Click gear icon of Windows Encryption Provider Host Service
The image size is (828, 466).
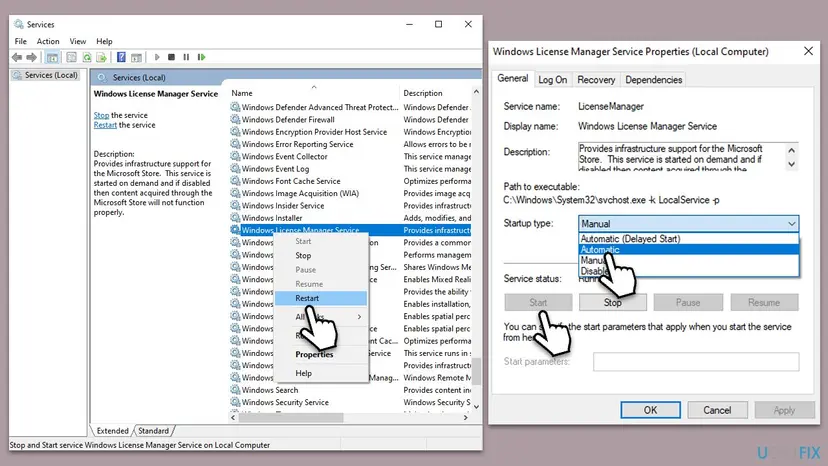click(235, 132)
